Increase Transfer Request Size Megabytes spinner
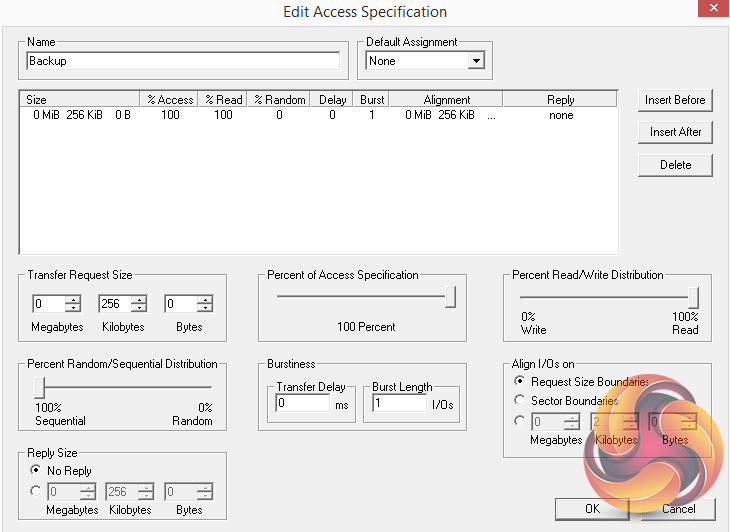 point(72,300)
